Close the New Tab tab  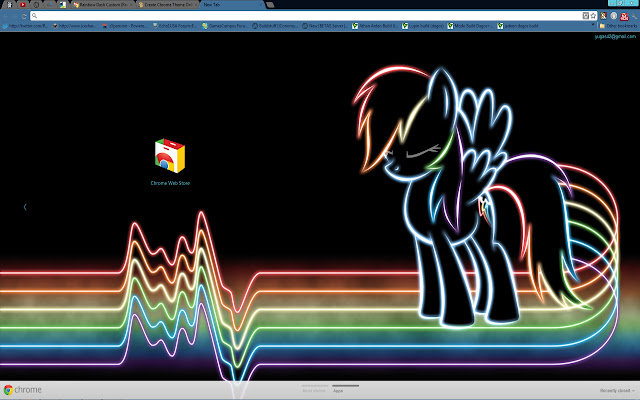tap(260, 5)
